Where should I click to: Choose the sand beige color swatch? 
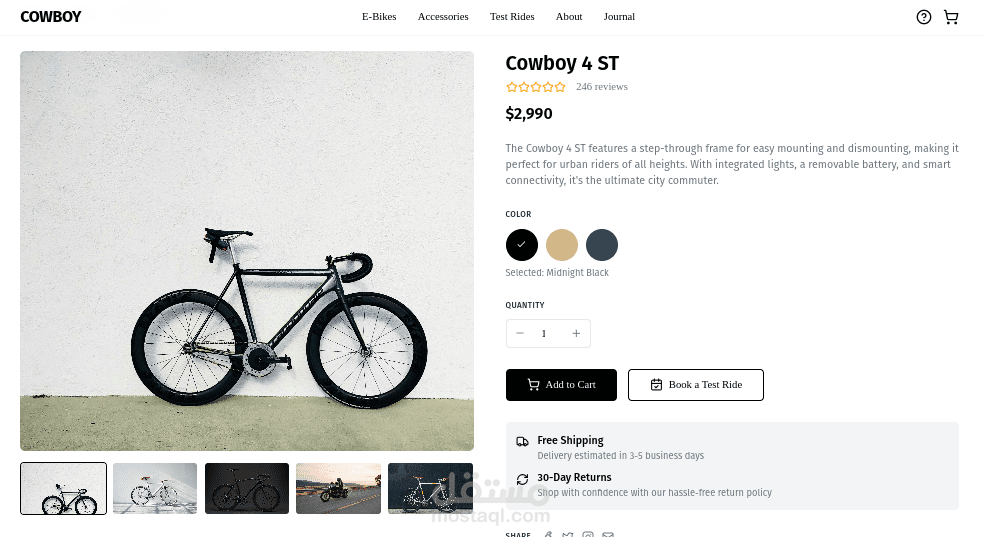click(x=562, y=245)
